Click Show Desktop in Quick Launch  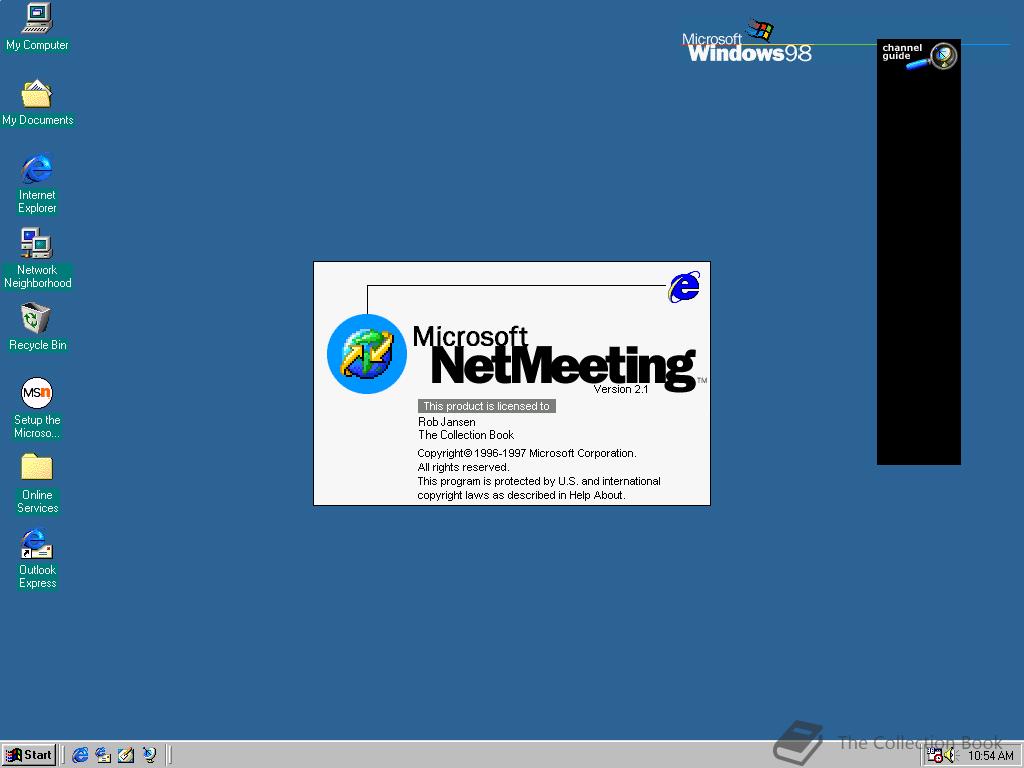click(126, 755)
